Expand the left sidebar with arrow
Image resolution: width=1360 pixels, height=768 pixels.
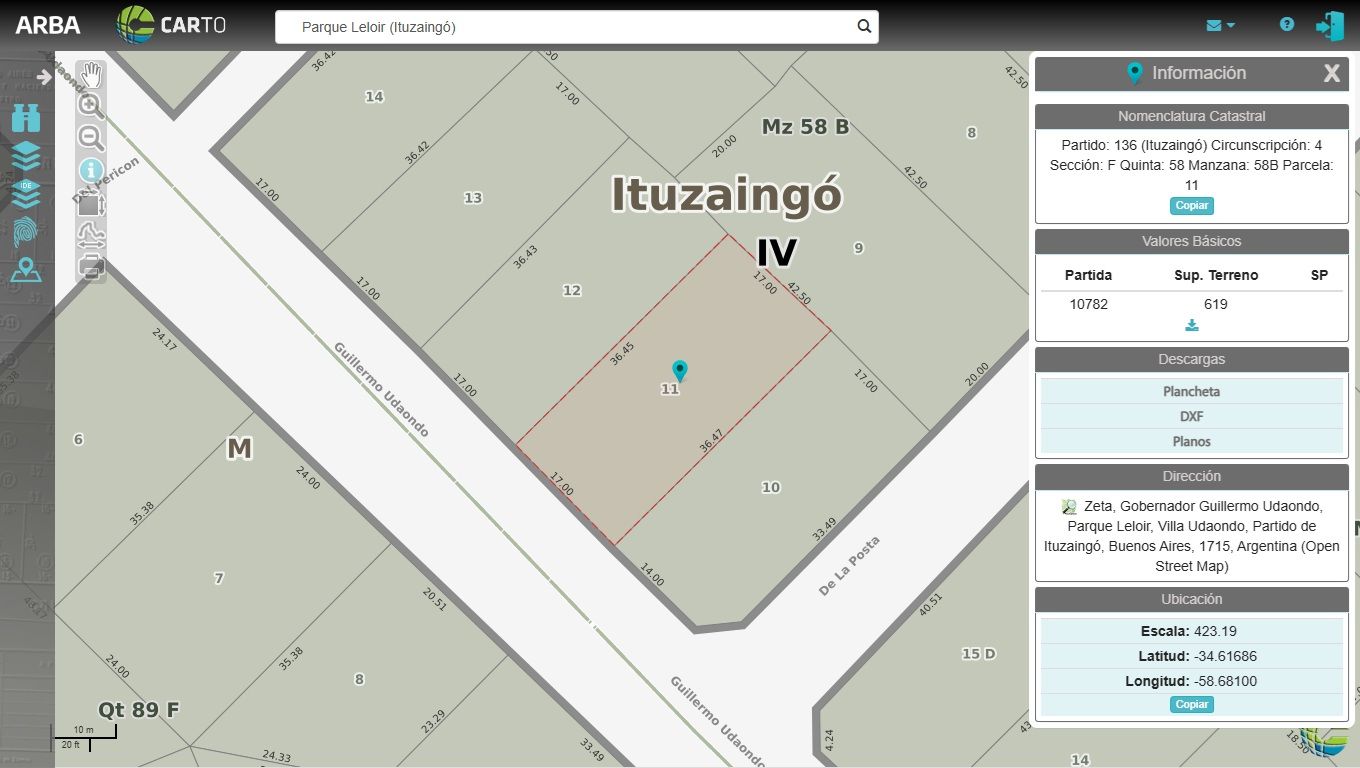click(x=43, y=77)
